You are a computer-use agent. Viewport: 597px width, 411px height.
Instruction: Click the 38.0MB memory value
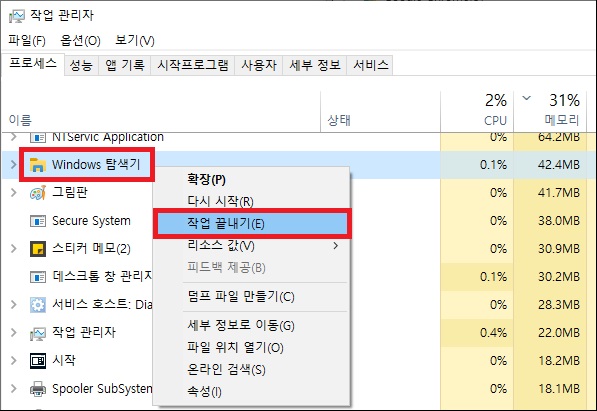click(559, 221)
